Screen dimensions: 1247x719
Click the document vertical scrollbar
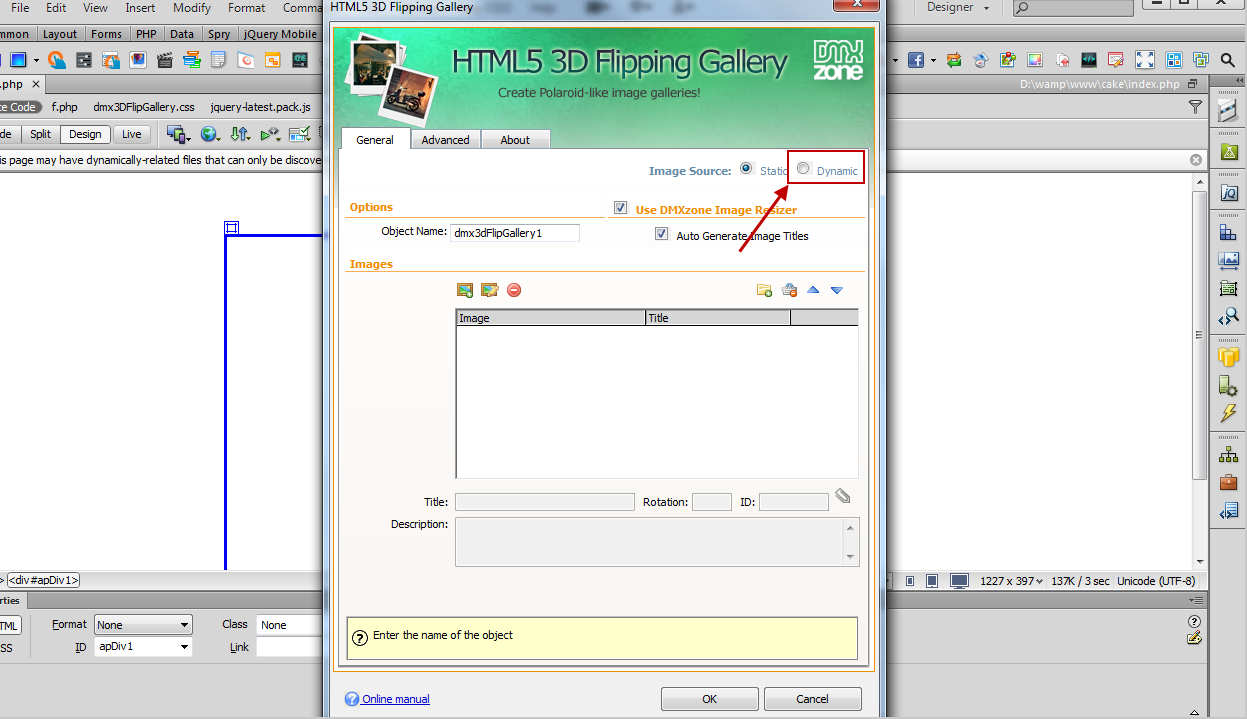(x=1200, y=370)
